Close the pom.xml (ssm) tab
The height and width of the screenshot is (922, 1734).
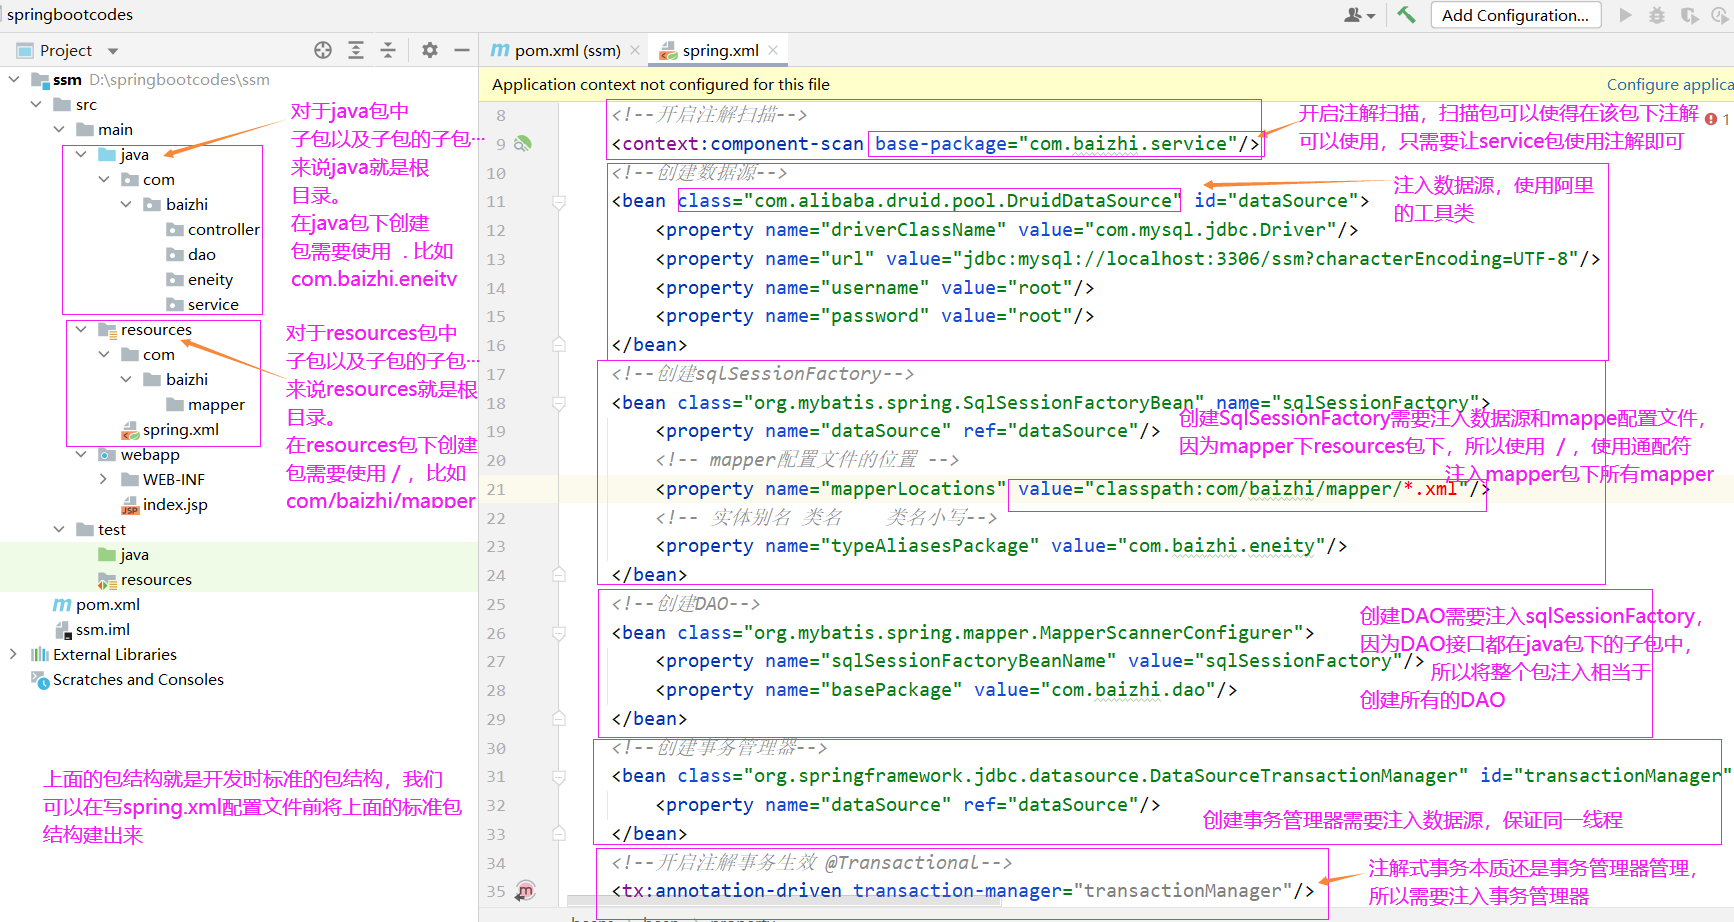pos(635,50)
